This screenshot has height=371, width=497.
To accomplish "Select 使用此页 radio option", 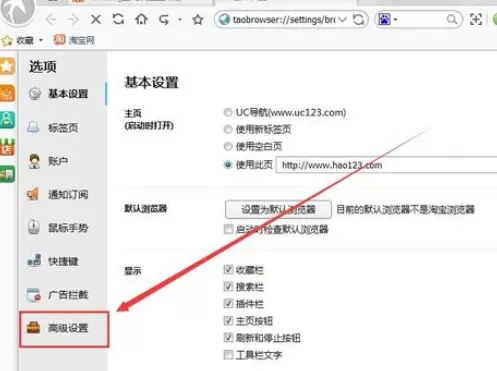I will tap(228, 165).
